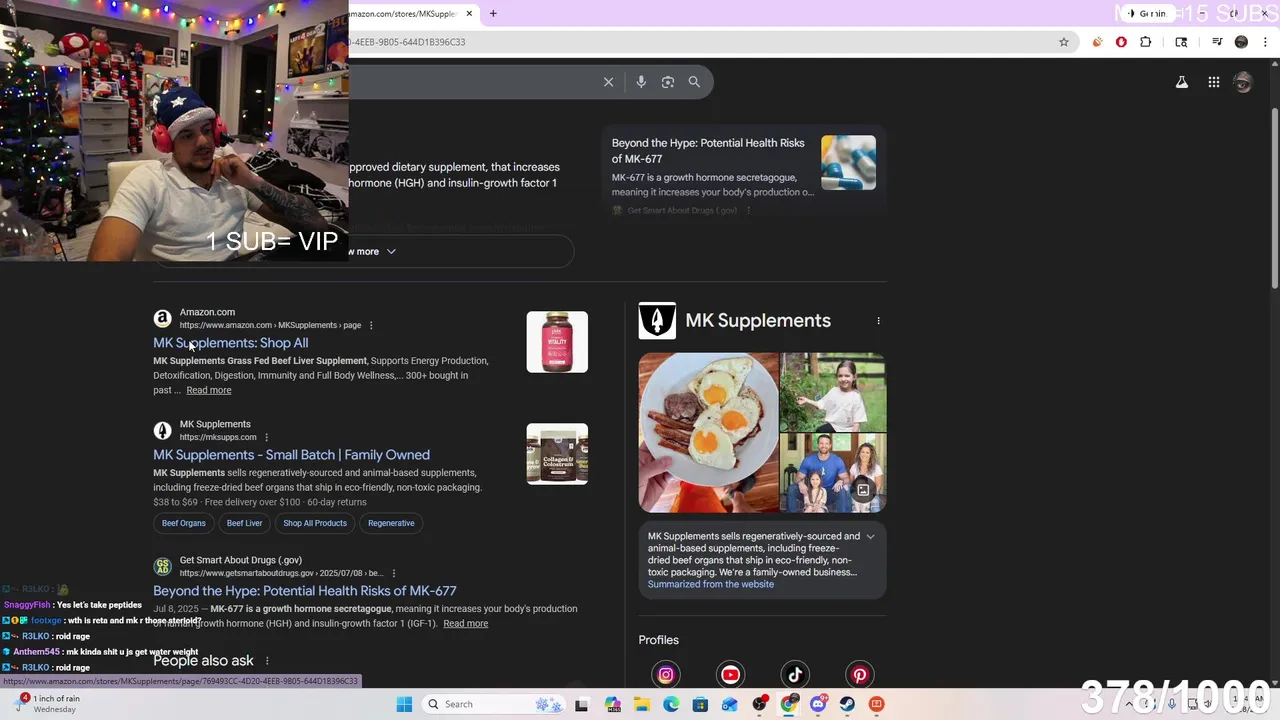
Task: Open the Collagen product thumbnail of mksupps result
Action: click(557, 454)
